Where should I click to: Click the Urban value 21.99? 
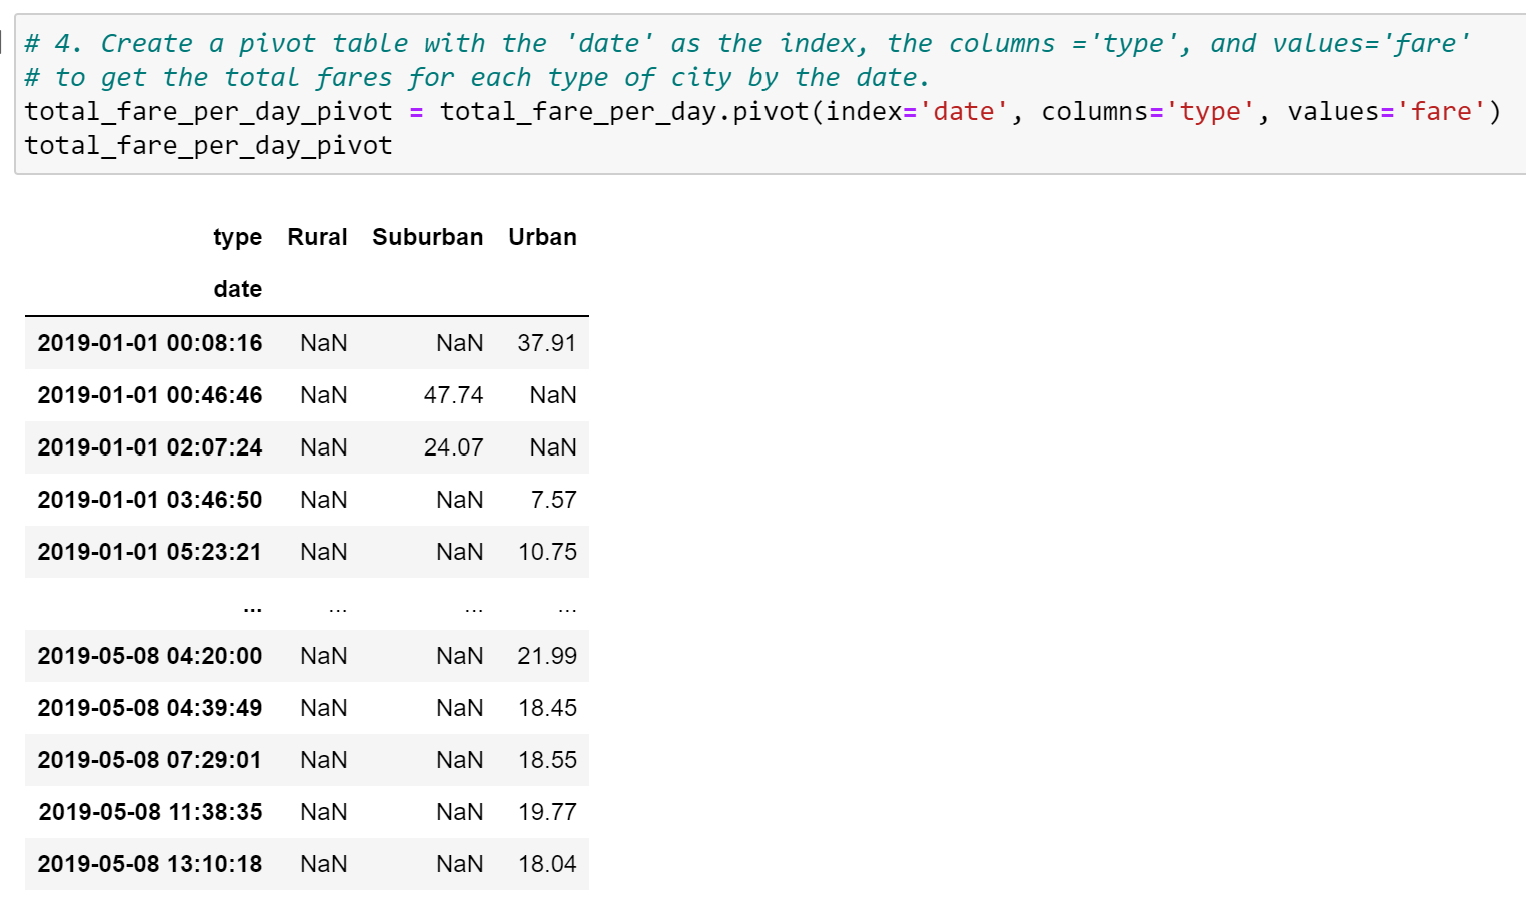pos(547,656)
